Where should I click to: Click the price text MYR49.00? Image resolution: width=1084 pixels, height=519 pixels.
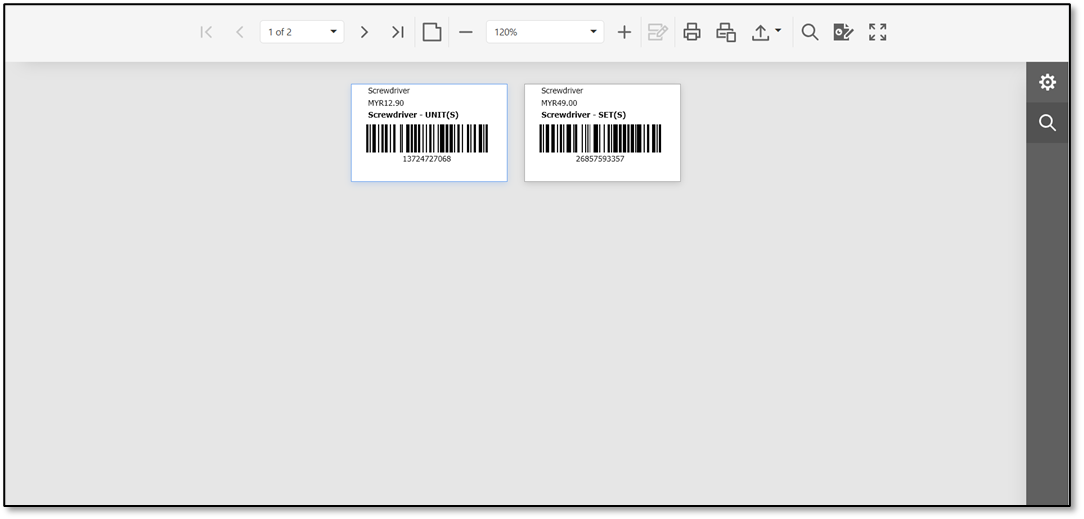559,103
